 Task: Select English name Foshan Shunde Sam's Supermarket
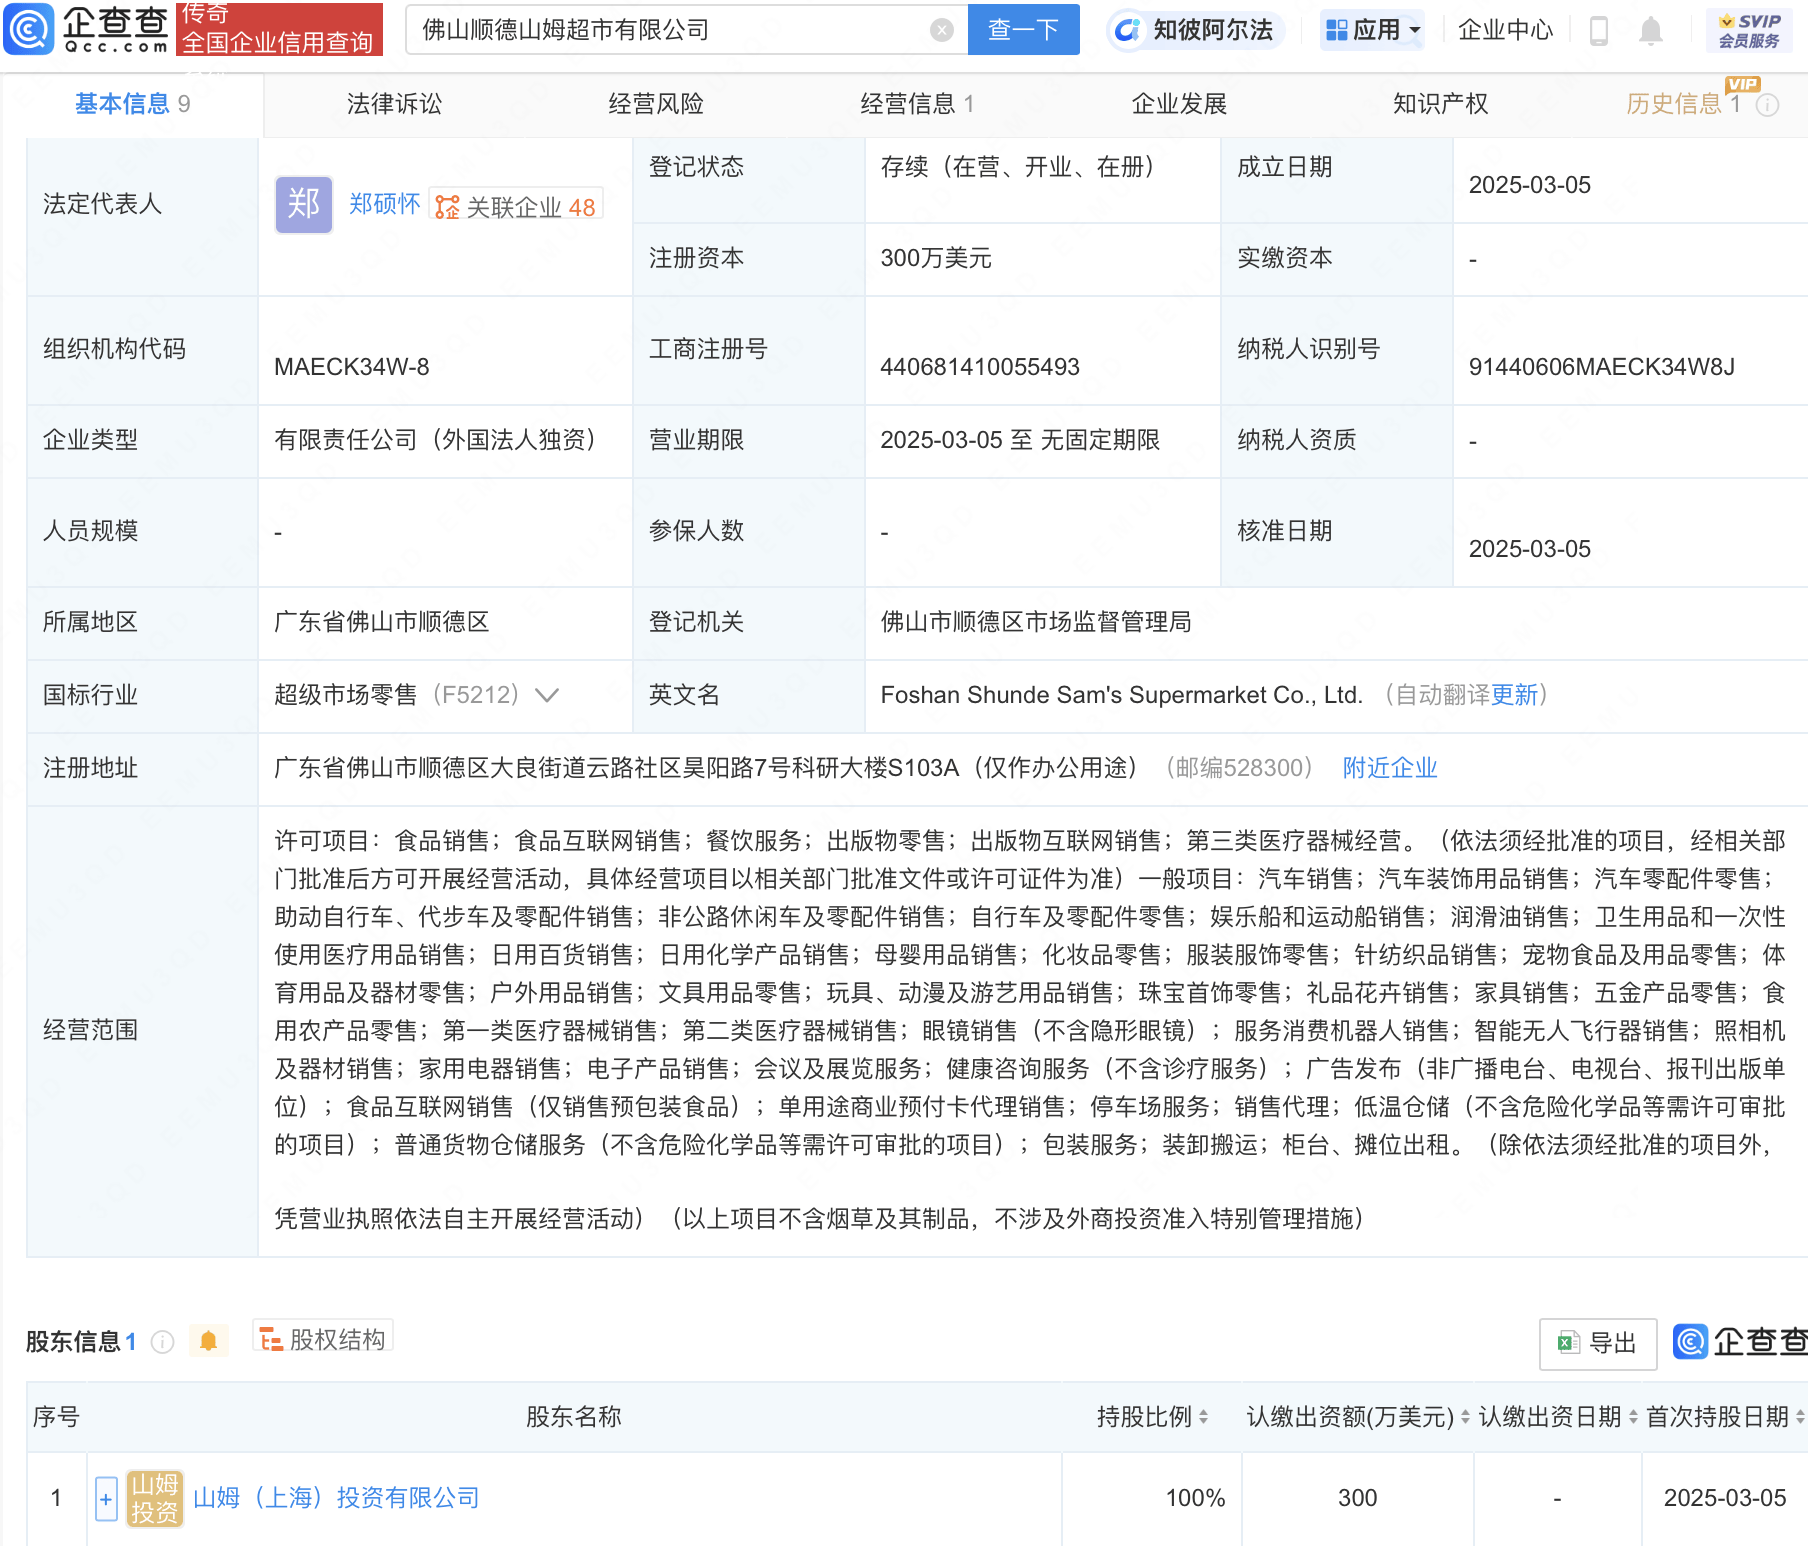click(1122, 695)
